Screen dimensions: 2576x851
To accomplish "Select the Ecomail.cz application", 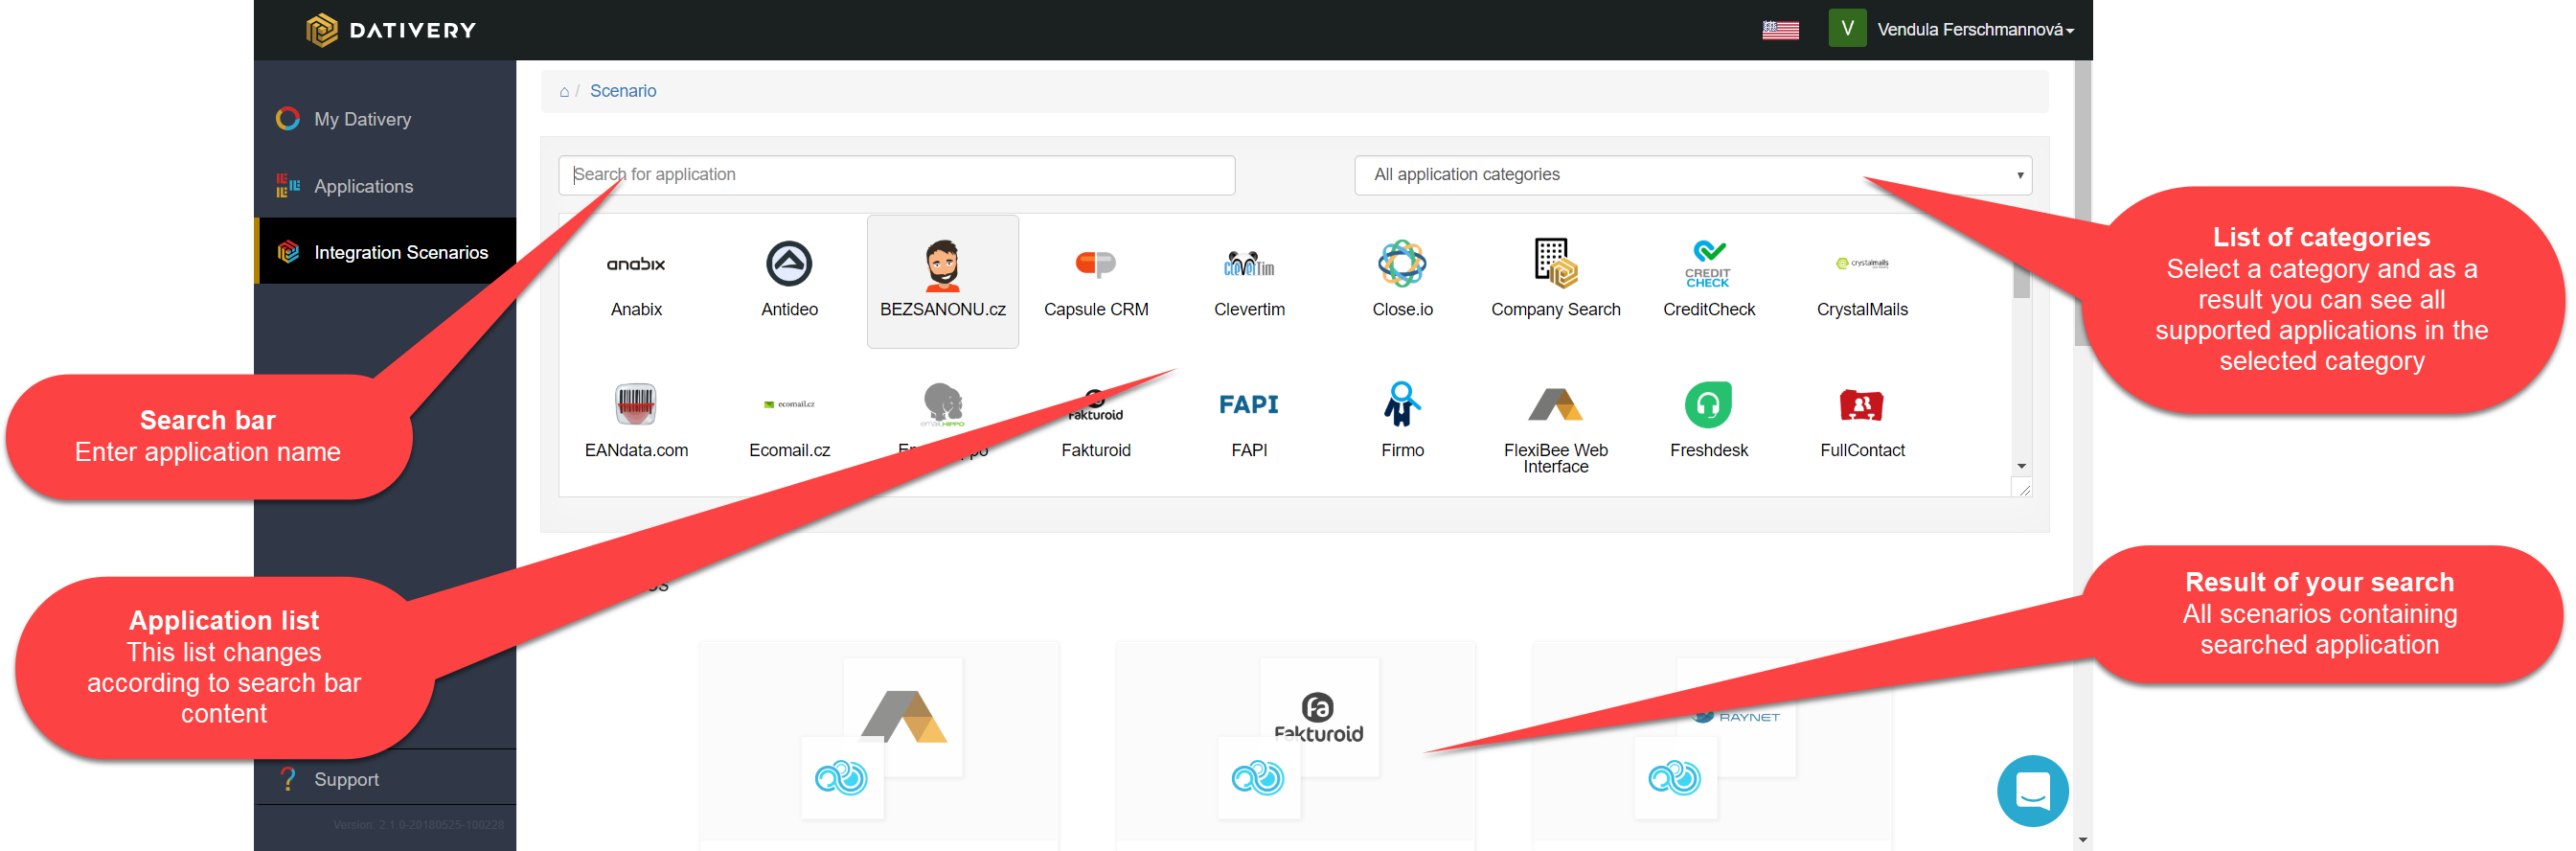I will click(790, 423).
